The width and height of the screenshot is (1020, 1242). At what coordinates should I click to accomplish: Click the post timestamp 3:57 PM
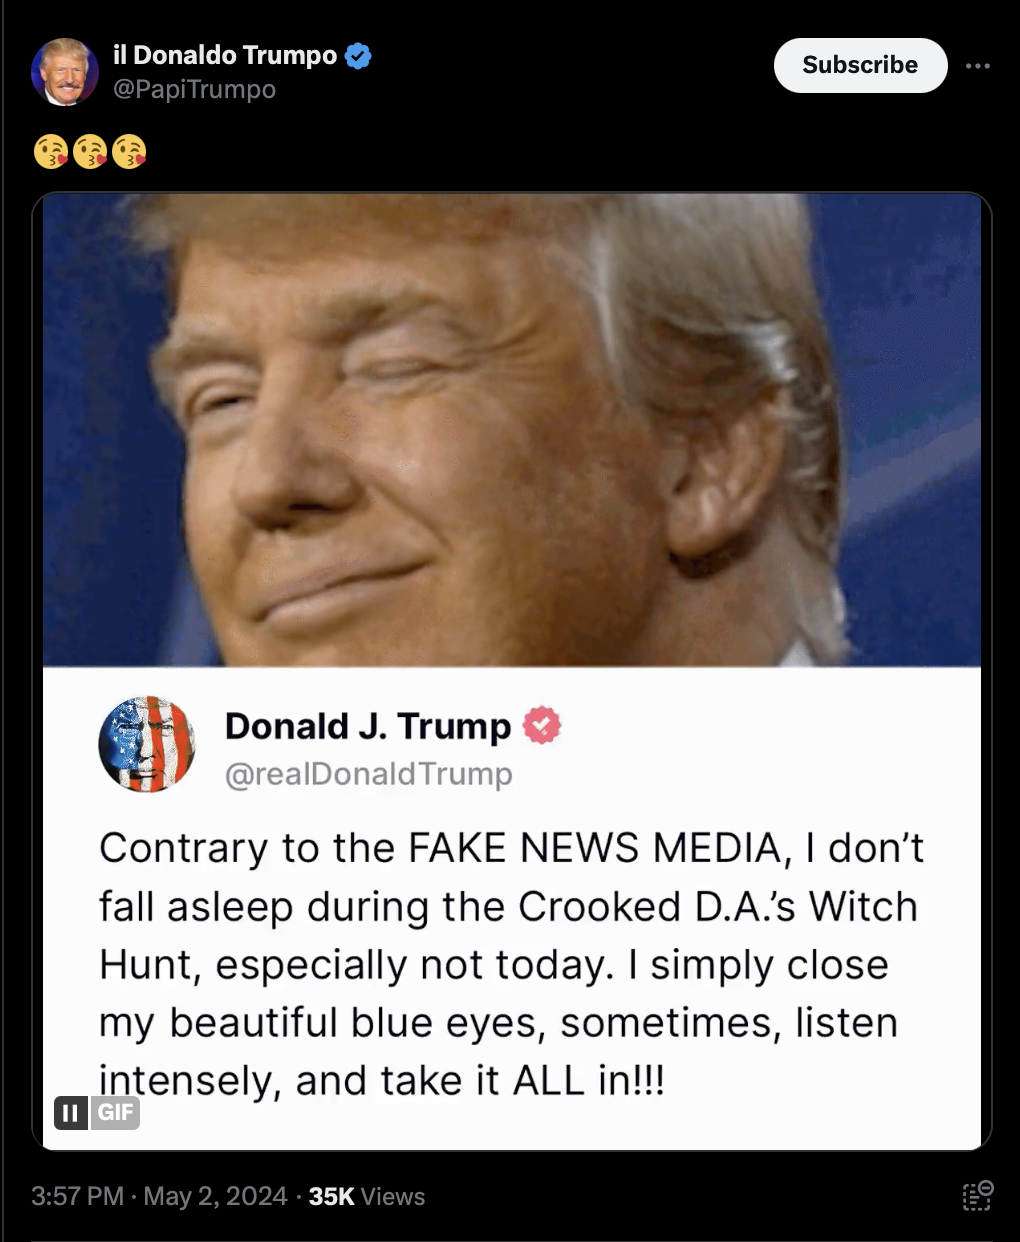pos(77,1196)
